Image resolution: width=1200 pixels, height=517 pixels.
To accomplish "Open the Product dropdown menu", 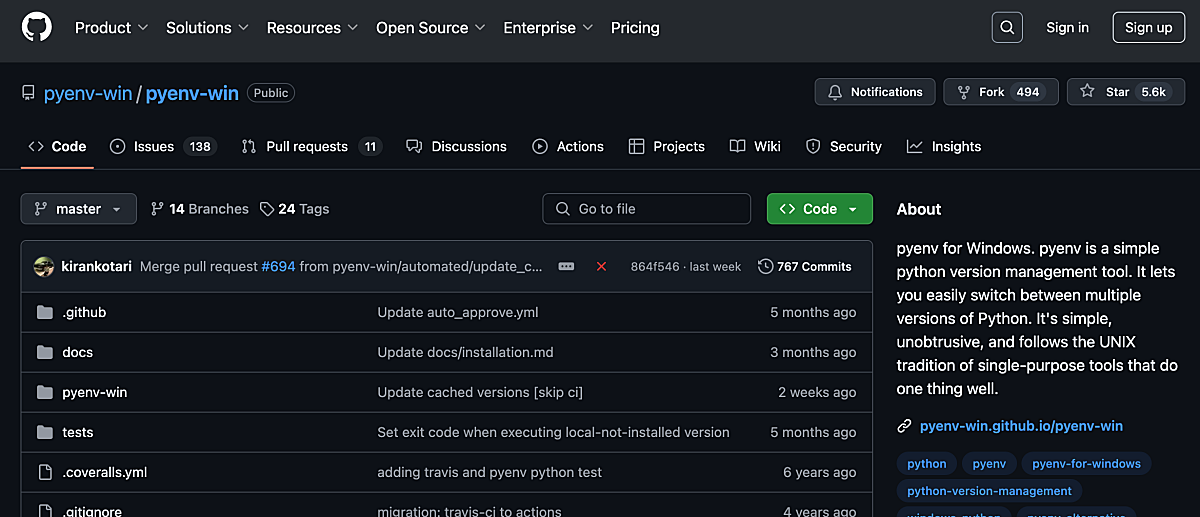I will point(112,28).
